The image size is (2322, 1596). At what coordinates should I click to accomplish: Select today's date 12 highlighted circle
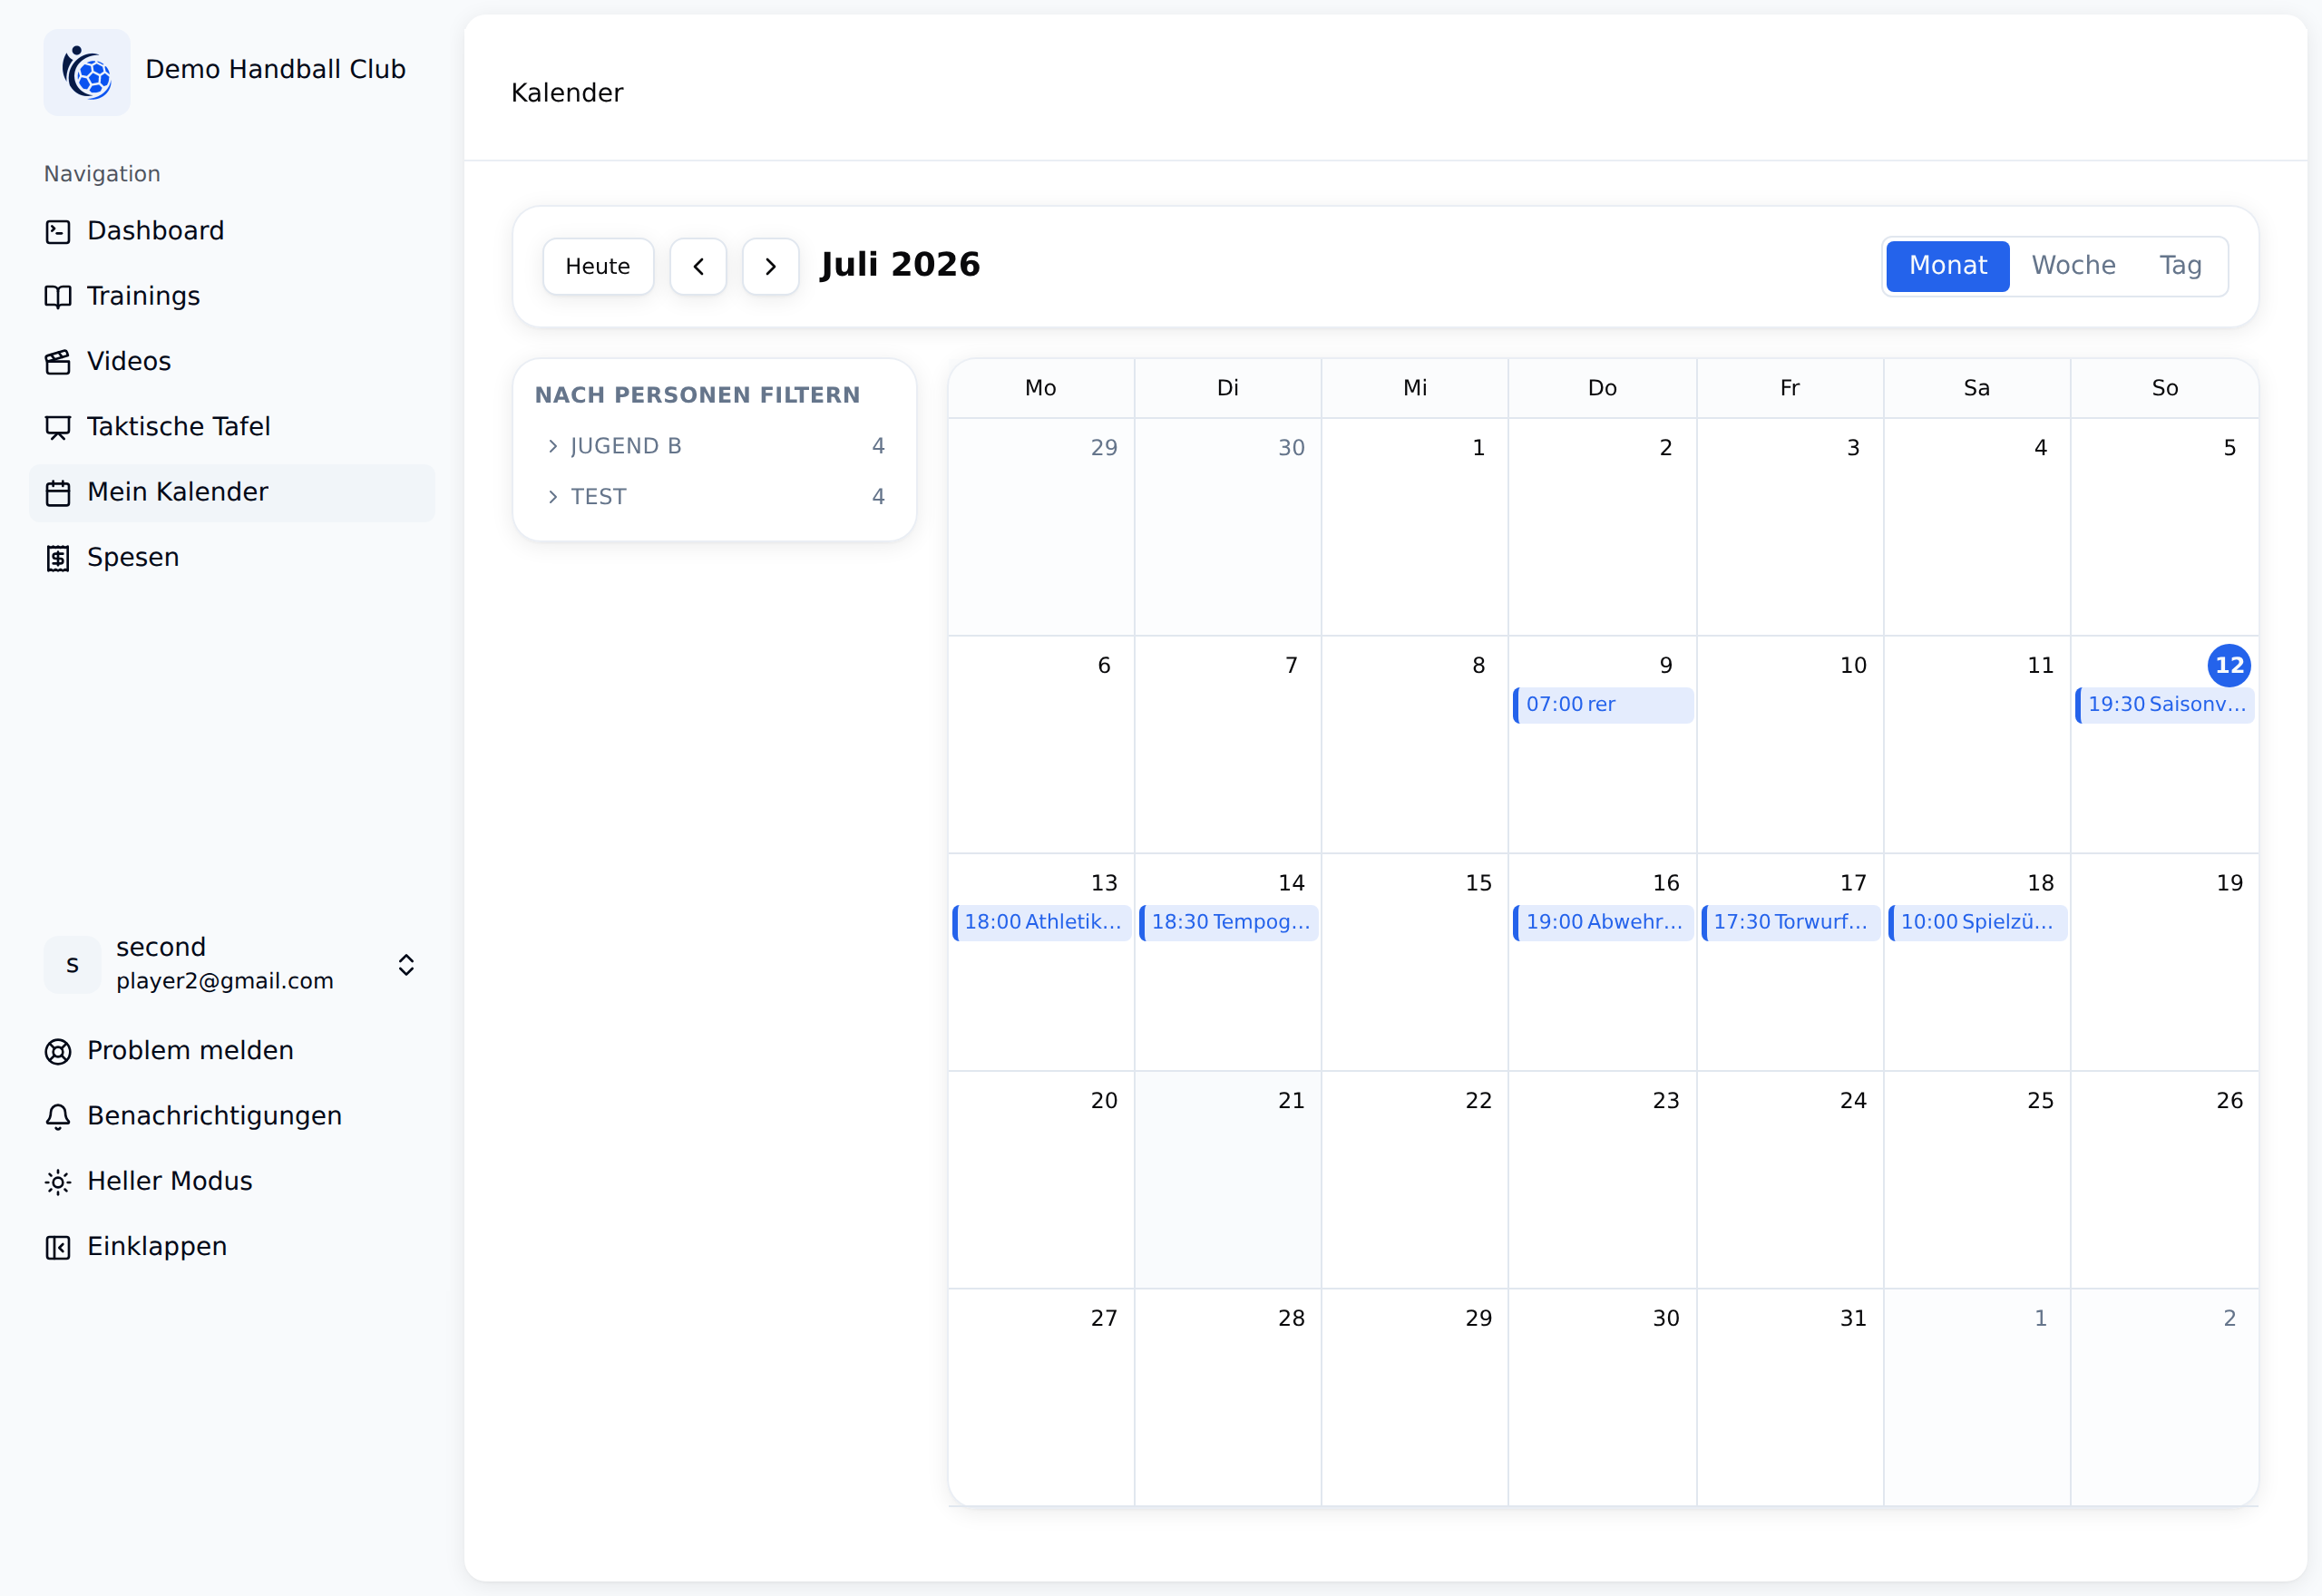[x=2229, y=666]
